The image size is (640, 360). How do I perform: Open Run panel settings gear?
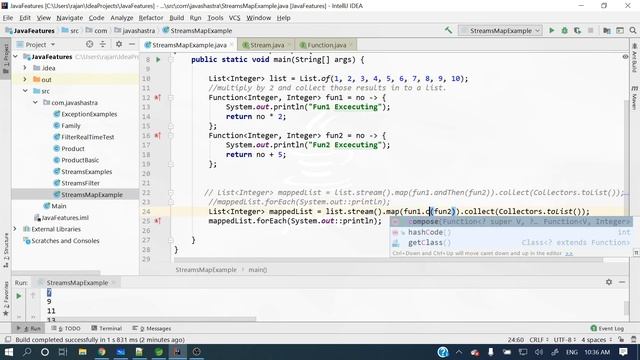tap(609, 282)
